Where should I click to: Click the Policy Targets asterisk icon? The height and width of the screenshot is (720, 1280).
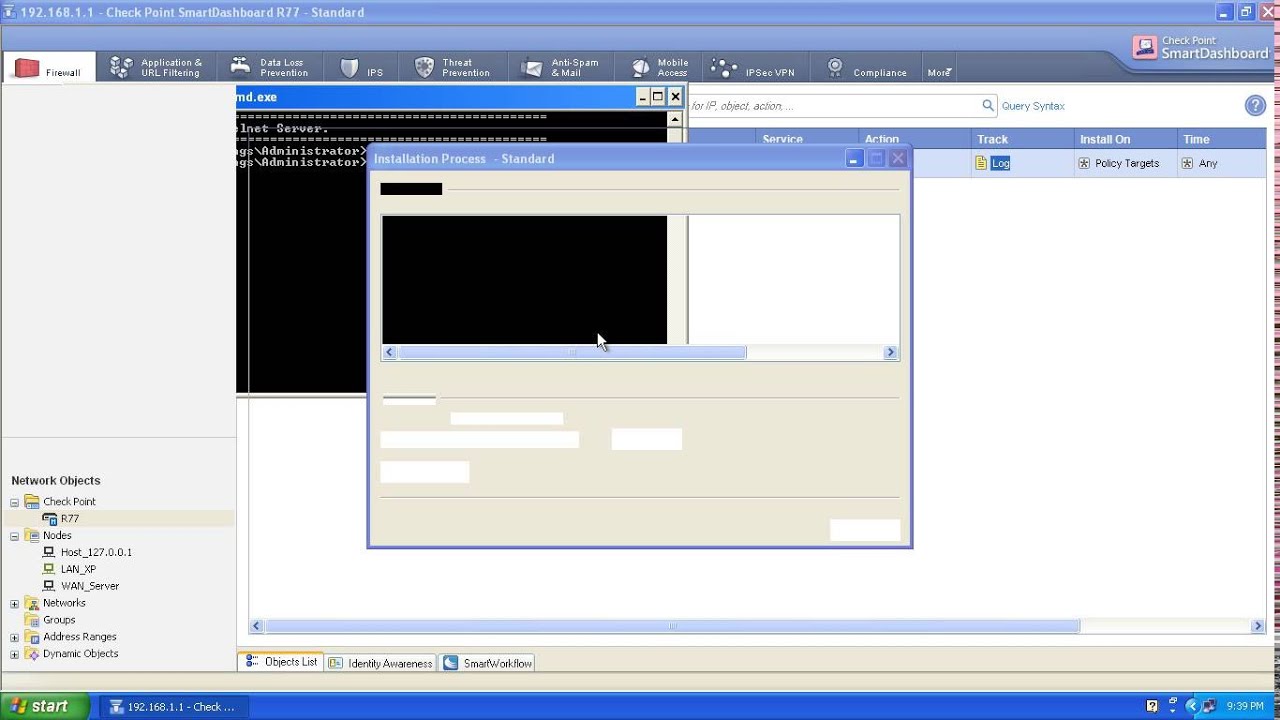click(x=1084, y=163)
